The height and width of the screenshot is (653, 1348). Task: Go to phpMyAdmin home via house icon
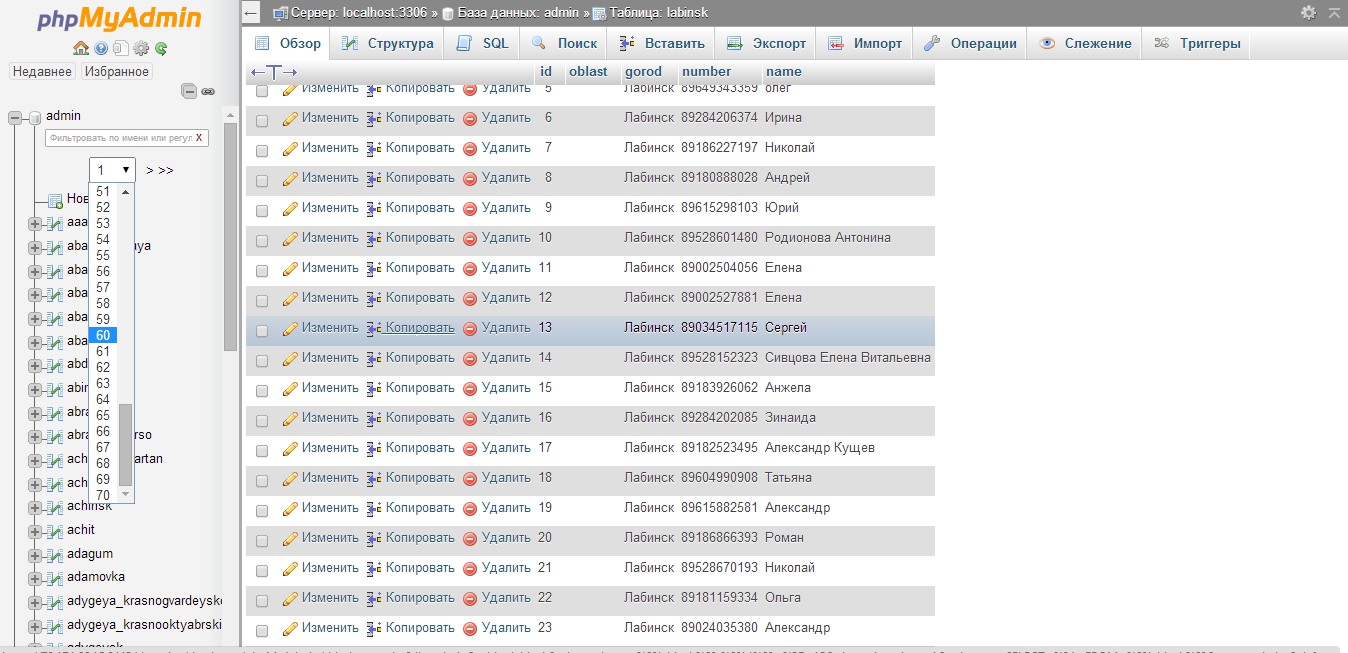[82, 48]
